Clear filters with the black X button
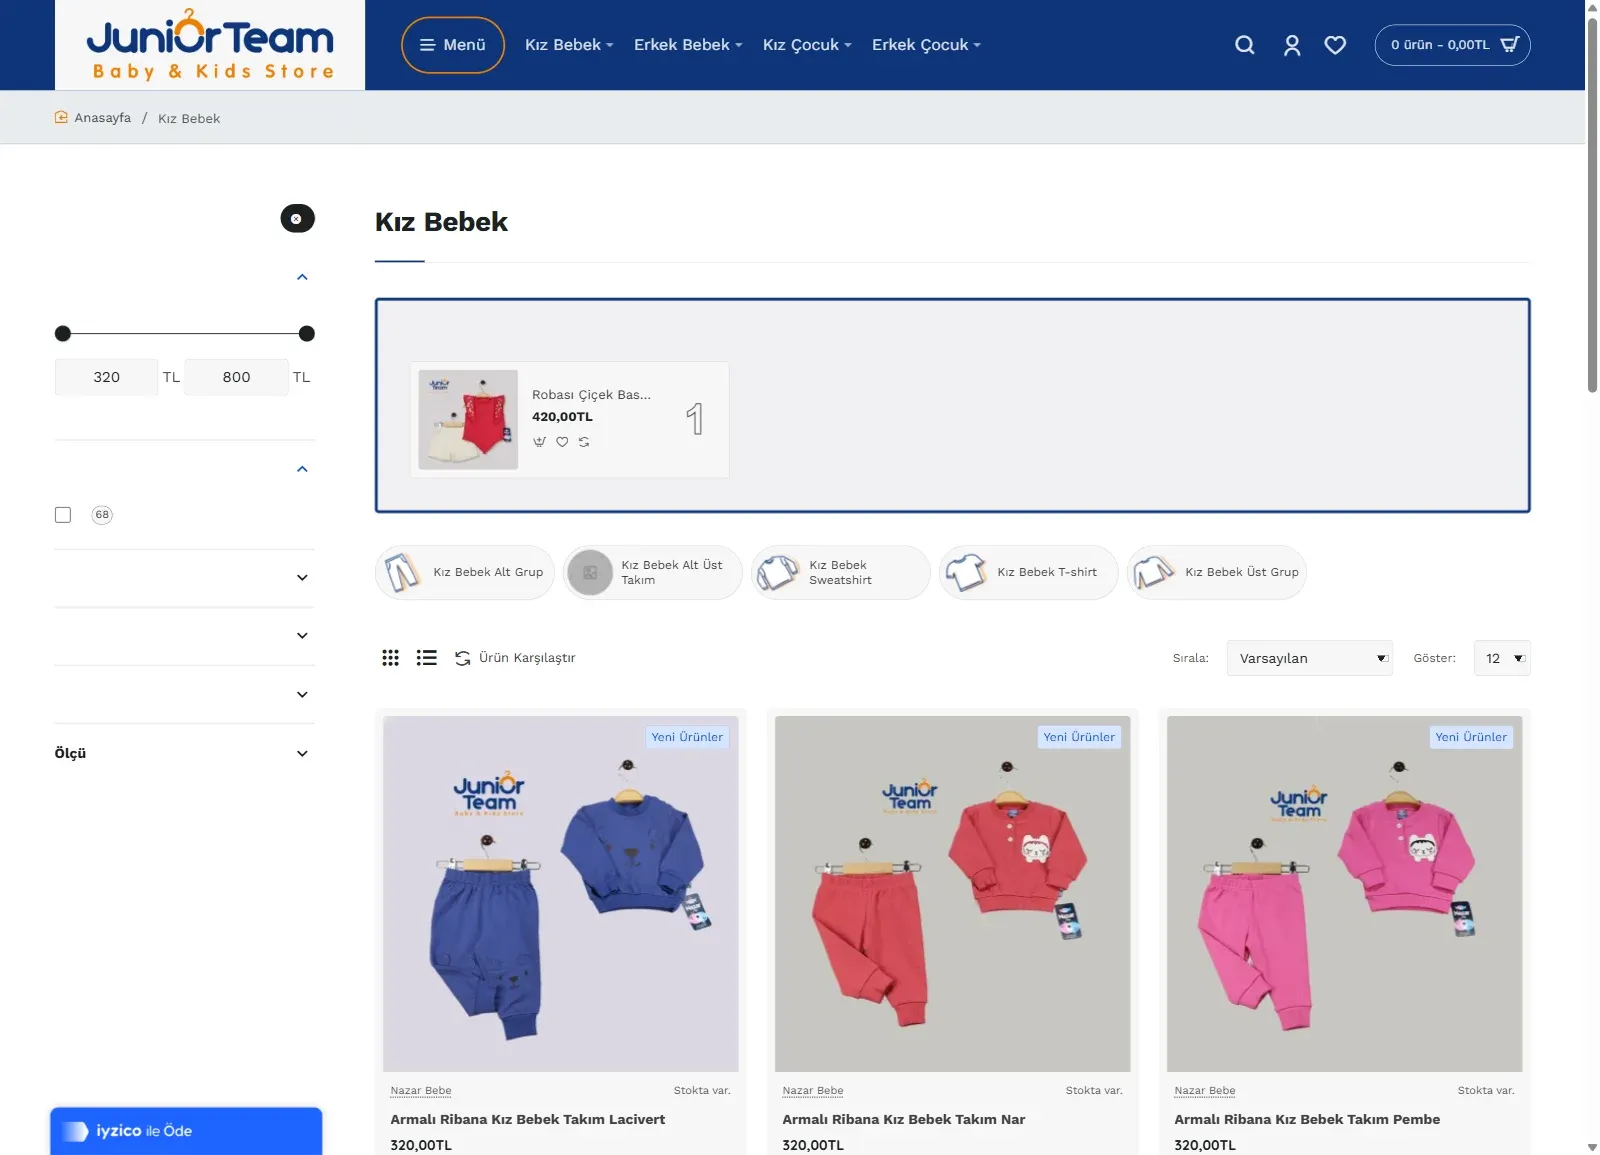Viewport: 1600px width, 1155px height. tap(297, 219)
